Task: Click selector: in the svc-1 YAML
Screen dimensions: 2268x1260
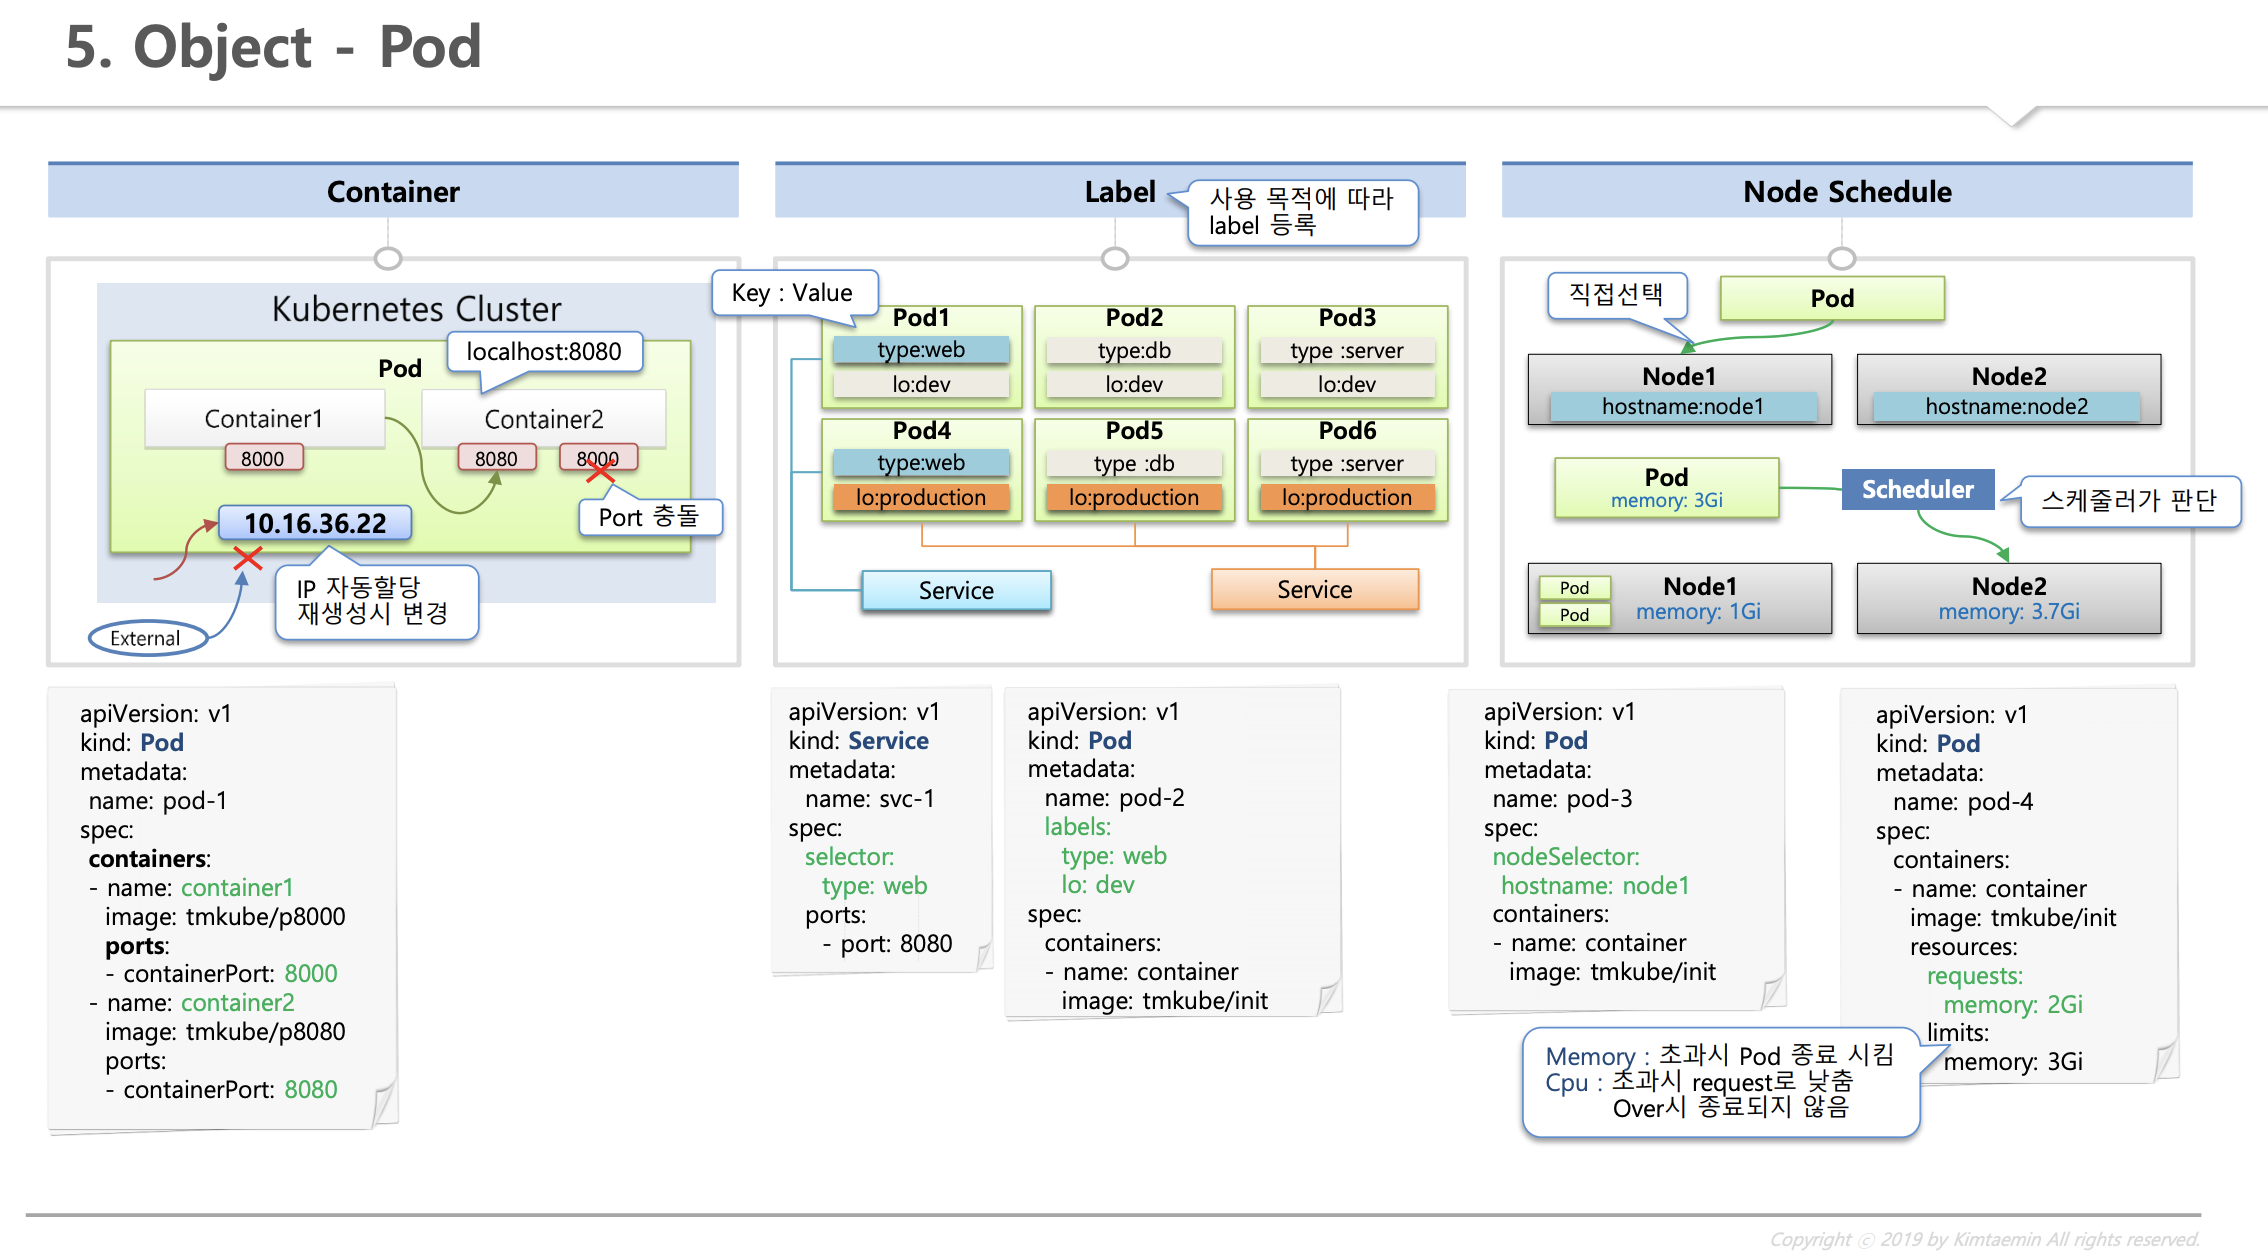Action: 849,857
